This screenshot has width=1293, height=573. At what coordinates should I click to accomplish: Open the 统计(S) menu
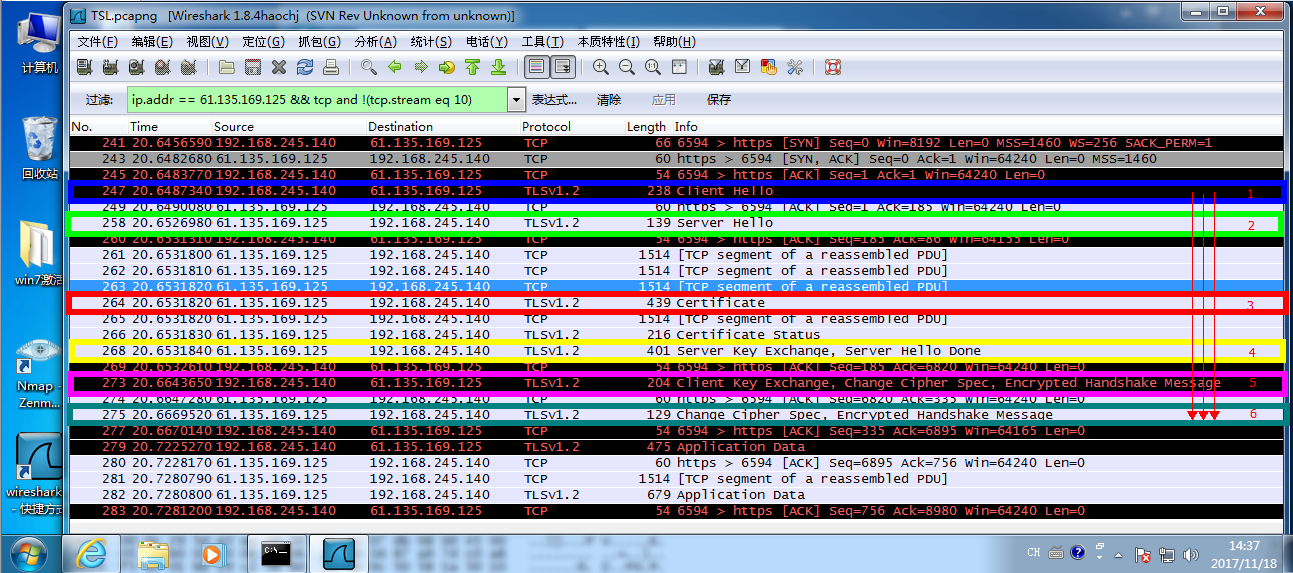431,42
